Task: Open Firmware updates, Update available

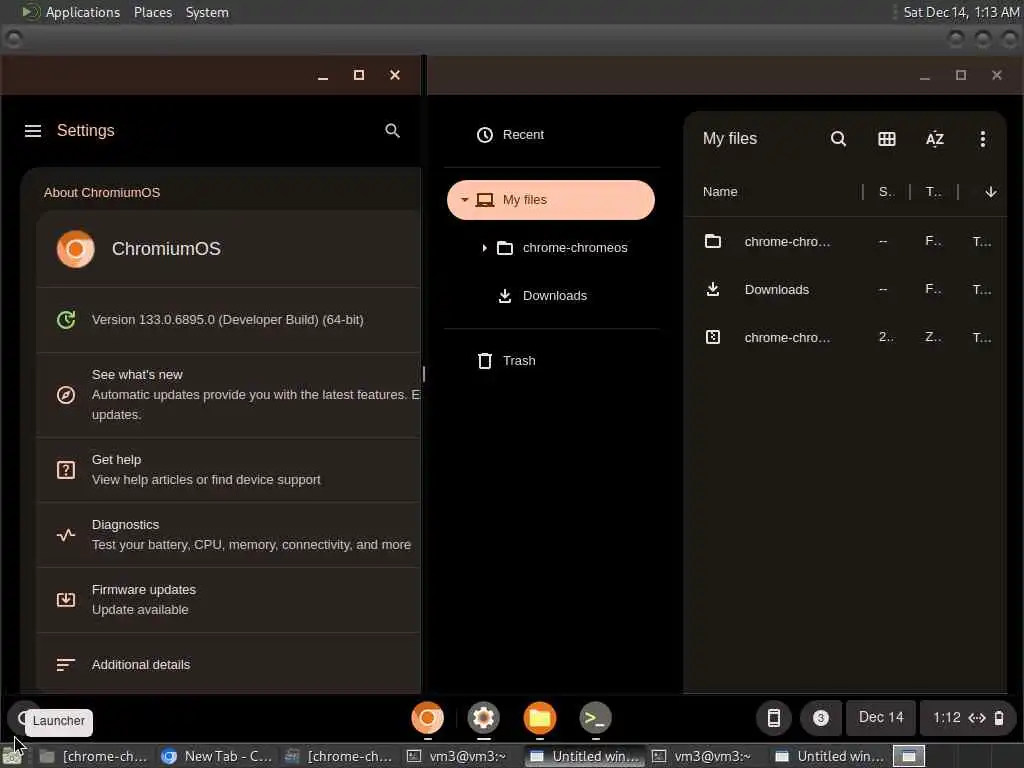Action: pos(229,600)
